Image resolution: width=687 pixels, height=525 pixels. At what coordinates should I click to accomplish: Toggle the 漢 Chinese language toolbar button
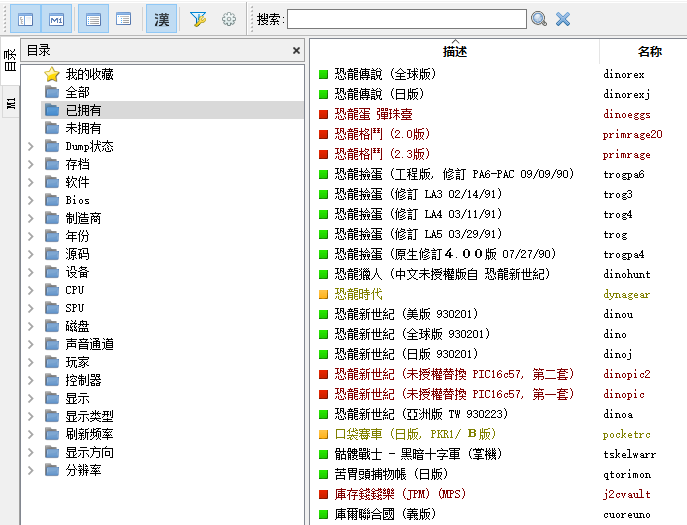click(x=161, y=19)
